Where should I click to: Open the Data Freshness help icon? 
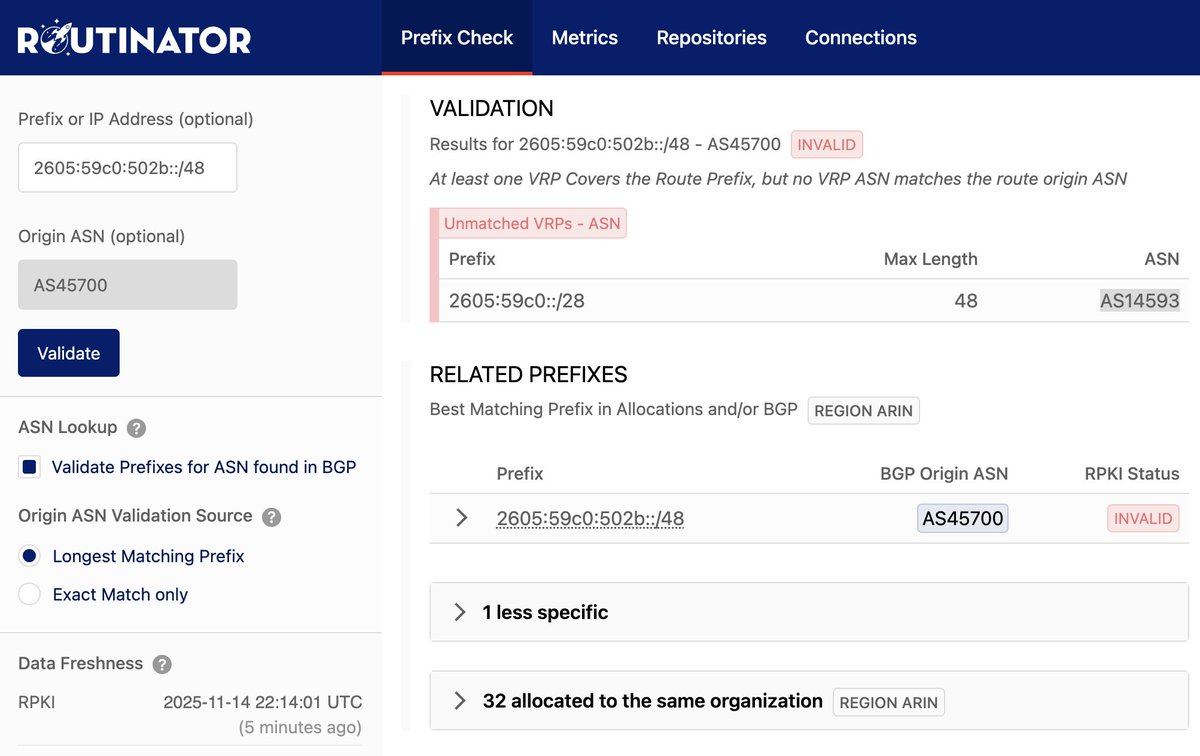tap(162, 665)
